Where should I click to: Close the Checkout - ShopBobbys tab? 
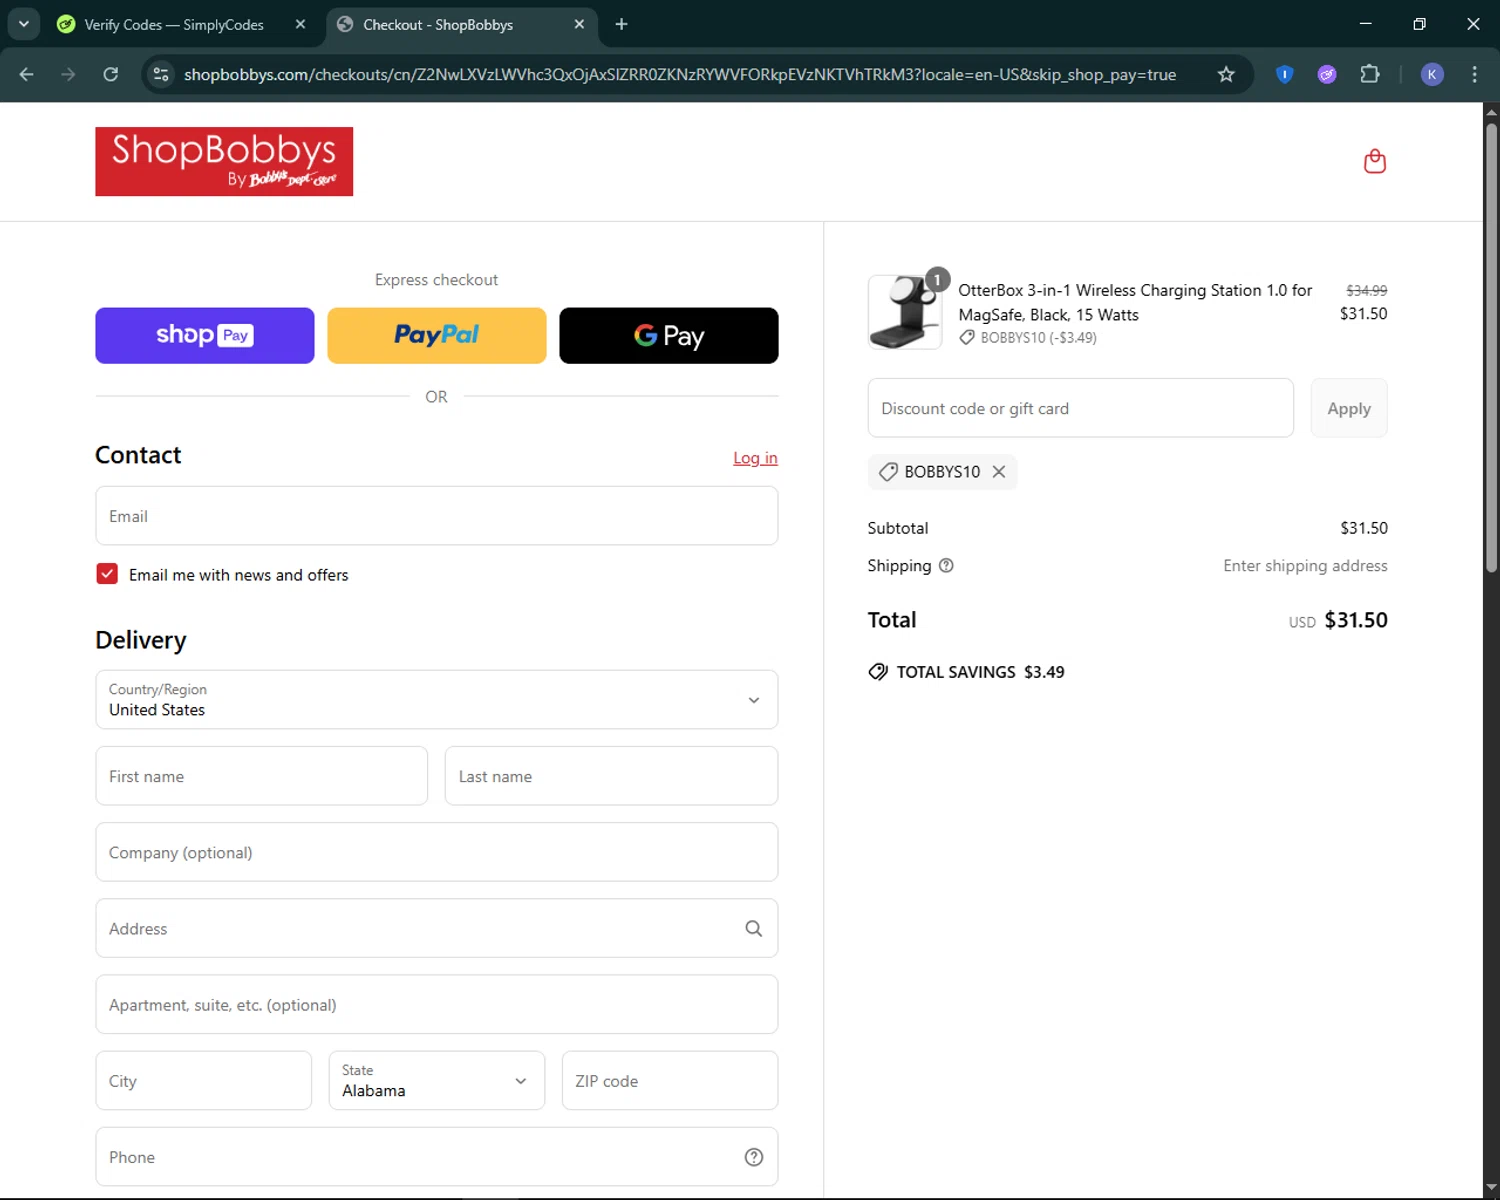[x=579, y=24]
